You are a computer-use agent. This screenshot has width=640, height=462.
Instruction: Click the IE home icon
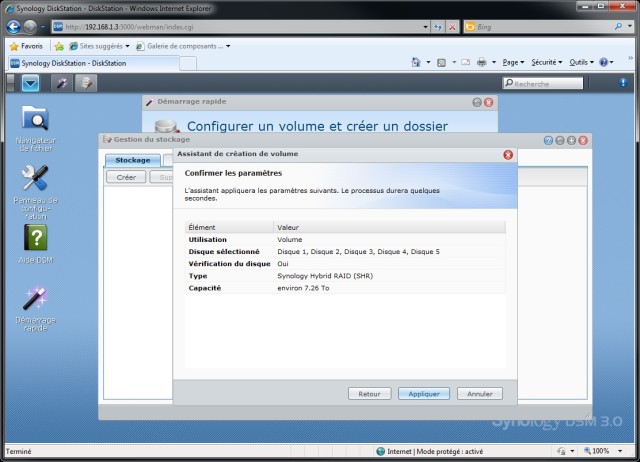[x=416, y=62]
